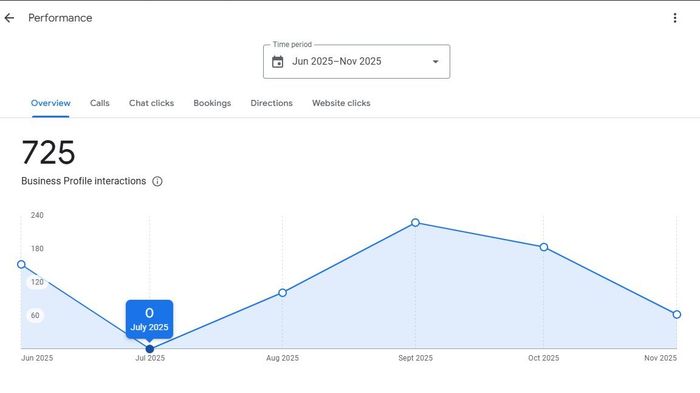Click the Aug 2025 axis label
The width and height of the screenshot is (700, 393).
click(x=282, y=358)
